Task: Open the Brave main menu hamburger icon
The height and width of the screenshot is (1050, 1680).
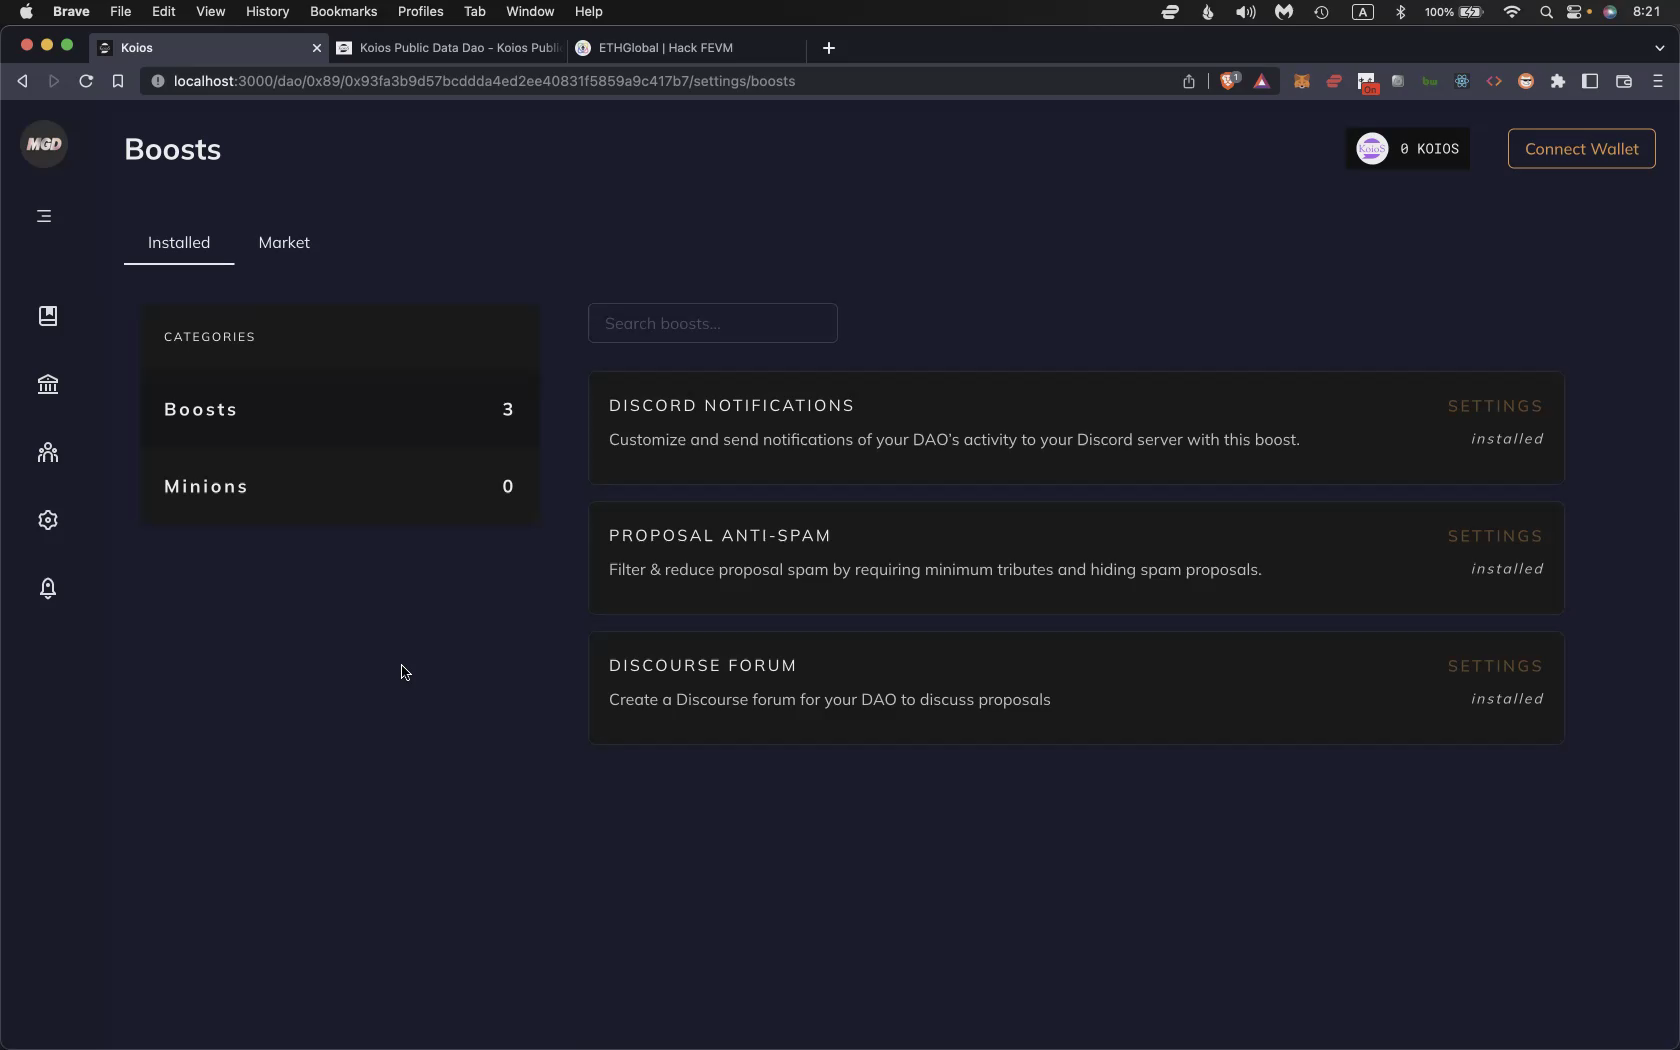Action: [x=1658, y=81]
